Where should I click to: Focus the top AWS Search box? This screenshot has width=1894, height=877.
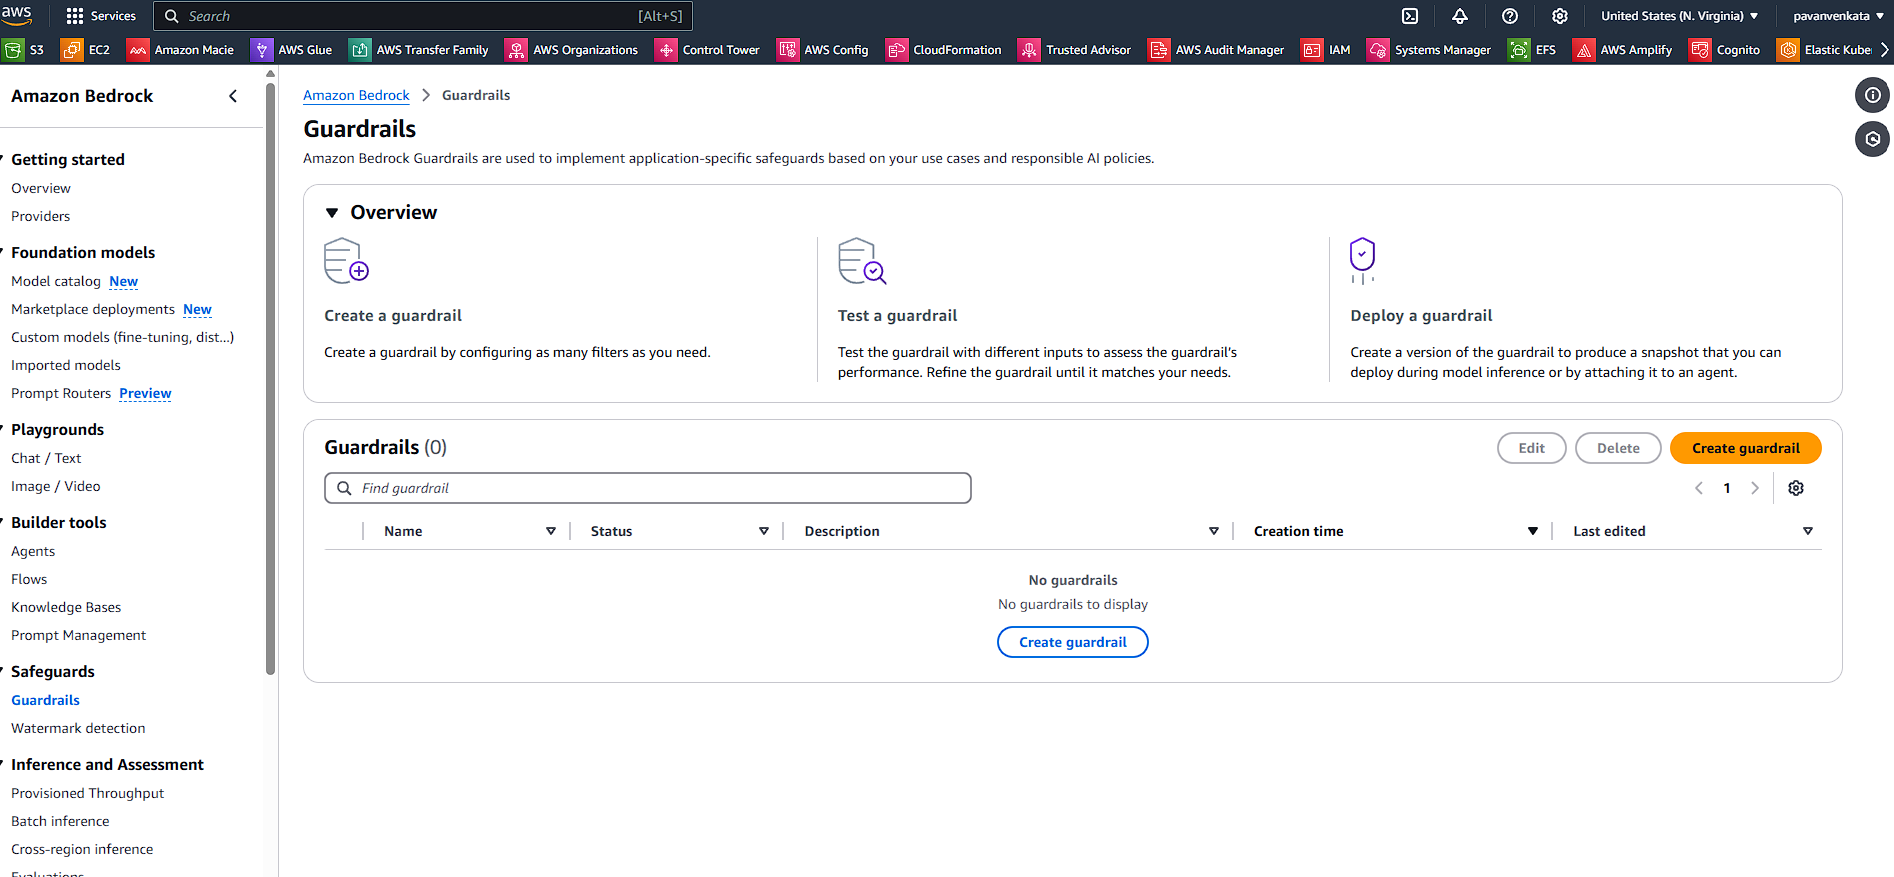[422, 16]
